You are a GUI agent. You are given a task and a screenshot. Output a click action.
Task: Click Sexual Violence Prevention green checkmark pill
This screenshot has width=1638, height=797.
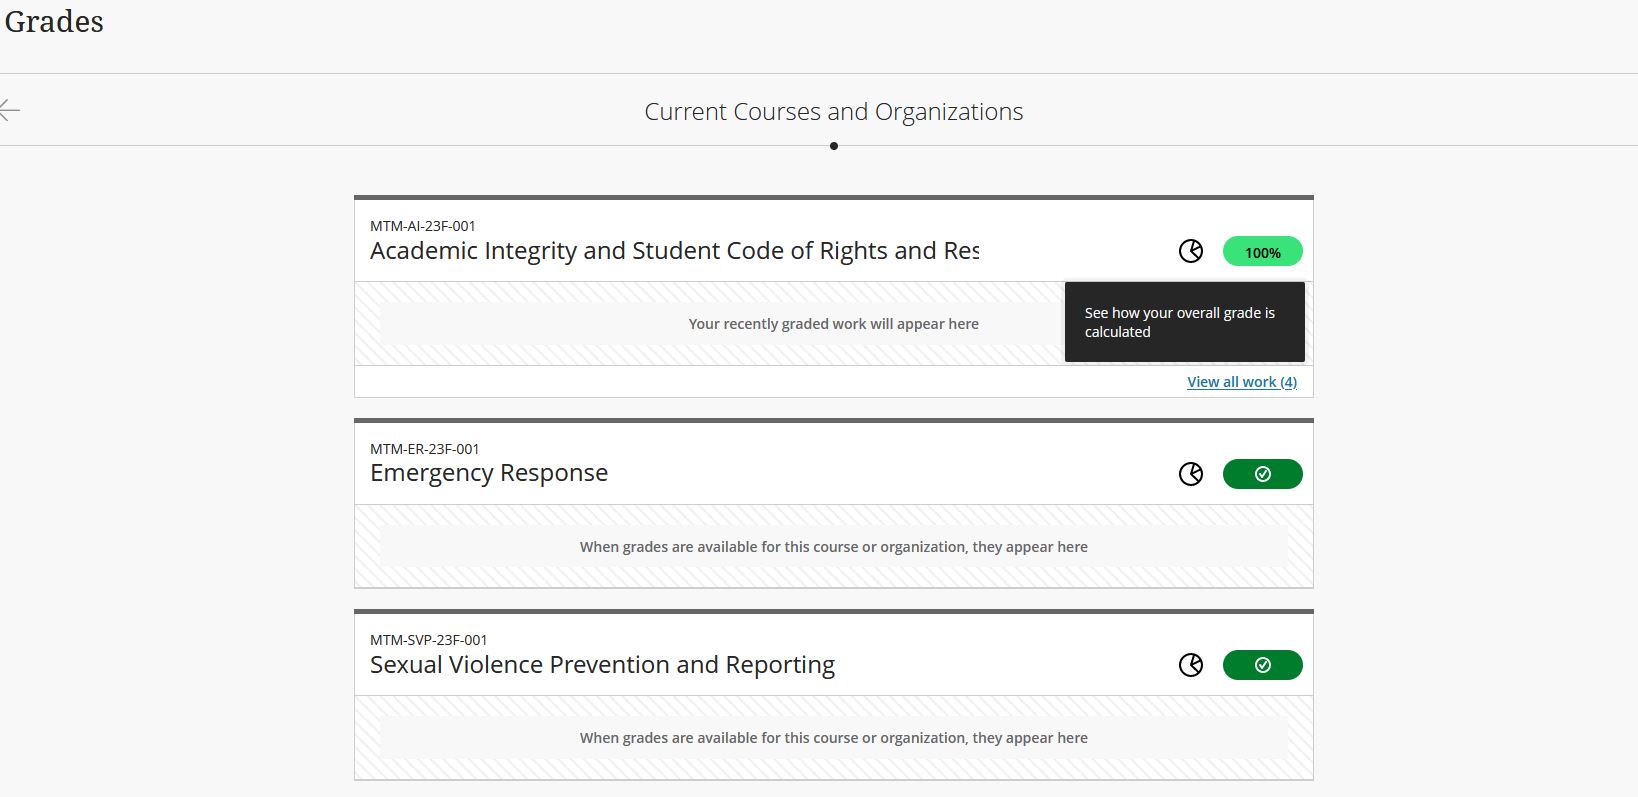coord(1262,665)
